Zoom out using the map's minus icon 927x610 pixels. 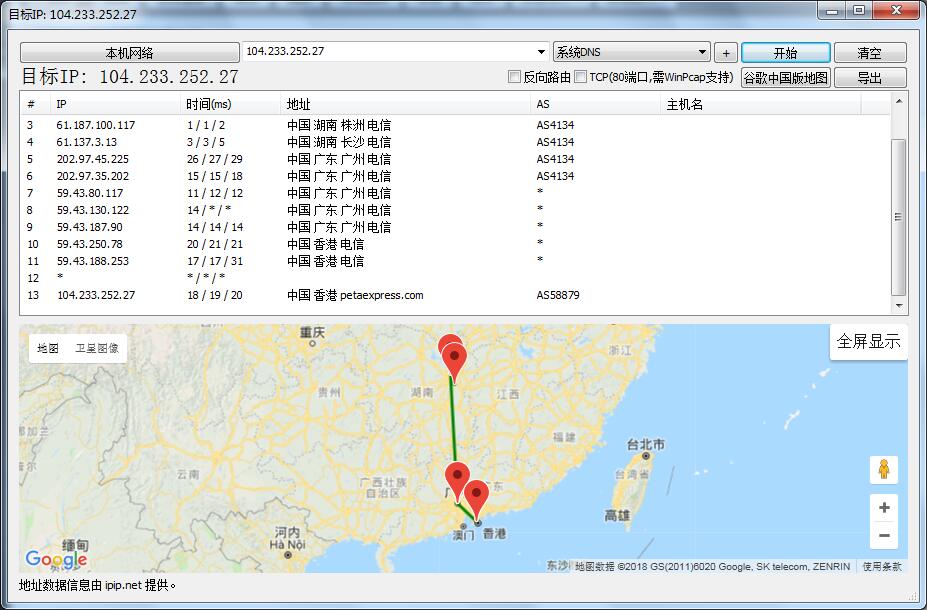tap(884, 536)
